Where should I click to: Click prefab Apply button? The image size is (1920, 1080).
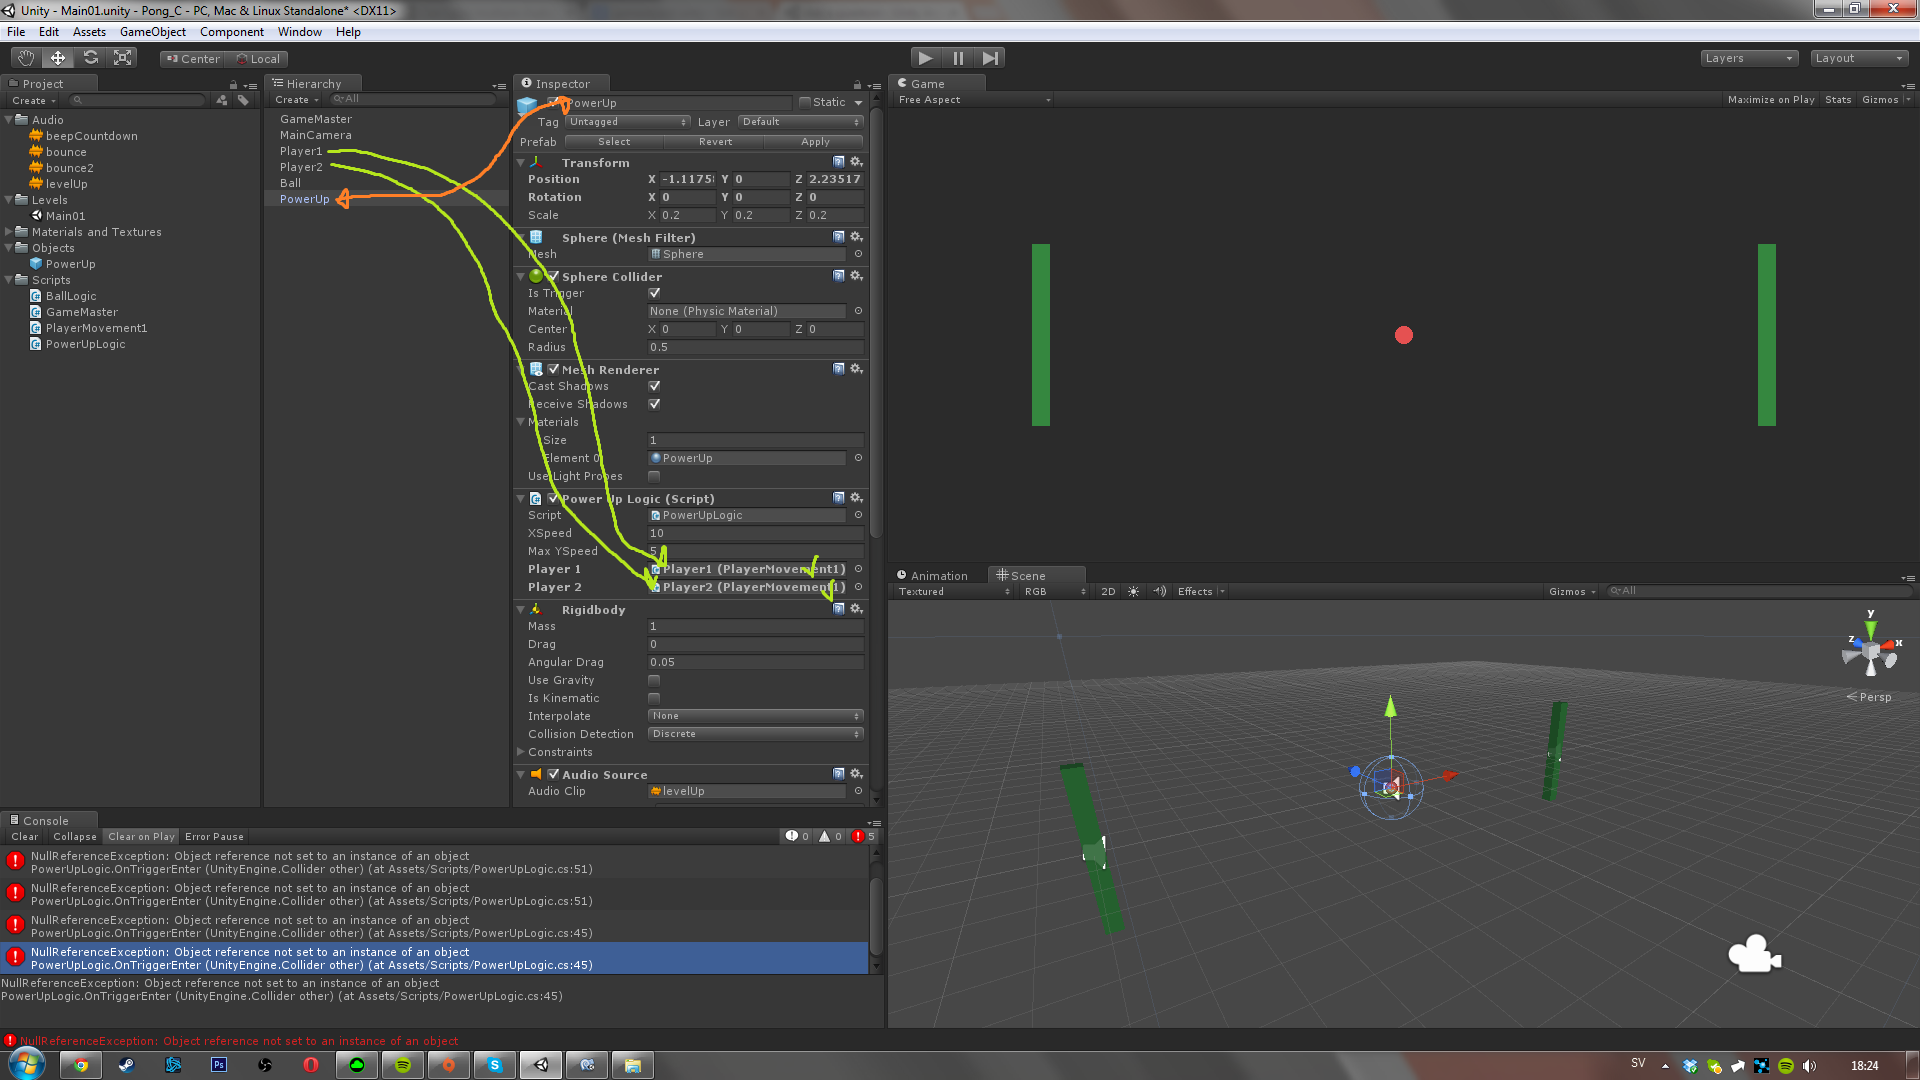815,142
